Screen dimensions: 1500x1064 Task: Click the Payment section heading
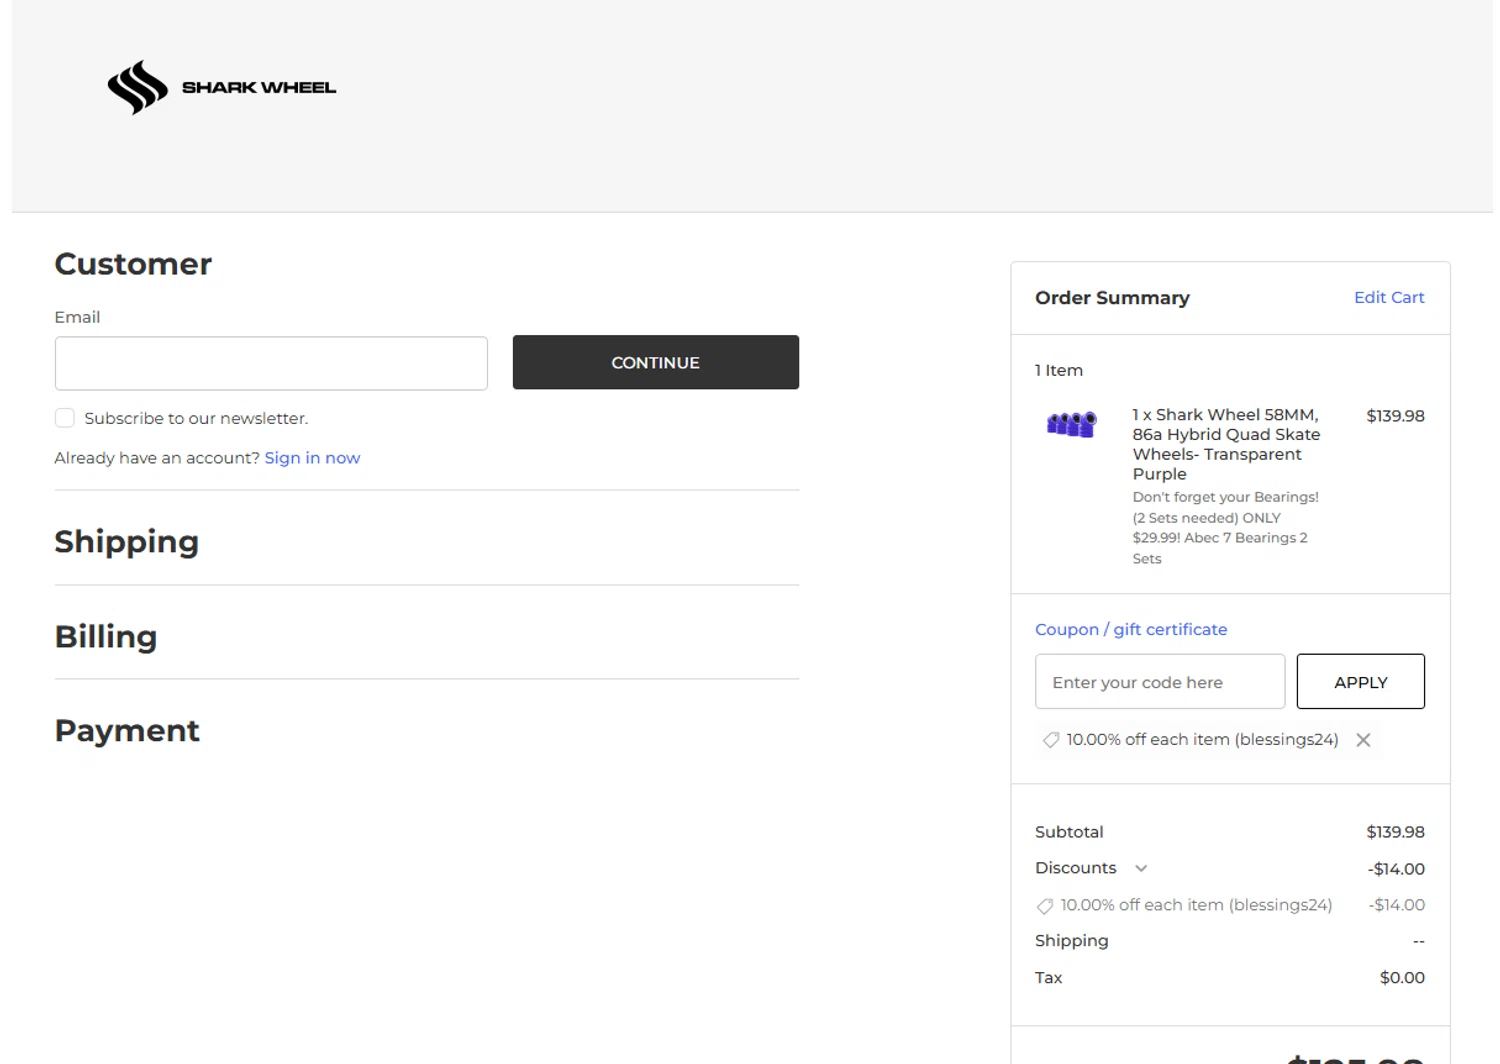pyautogui.click(x=127, y=731)
